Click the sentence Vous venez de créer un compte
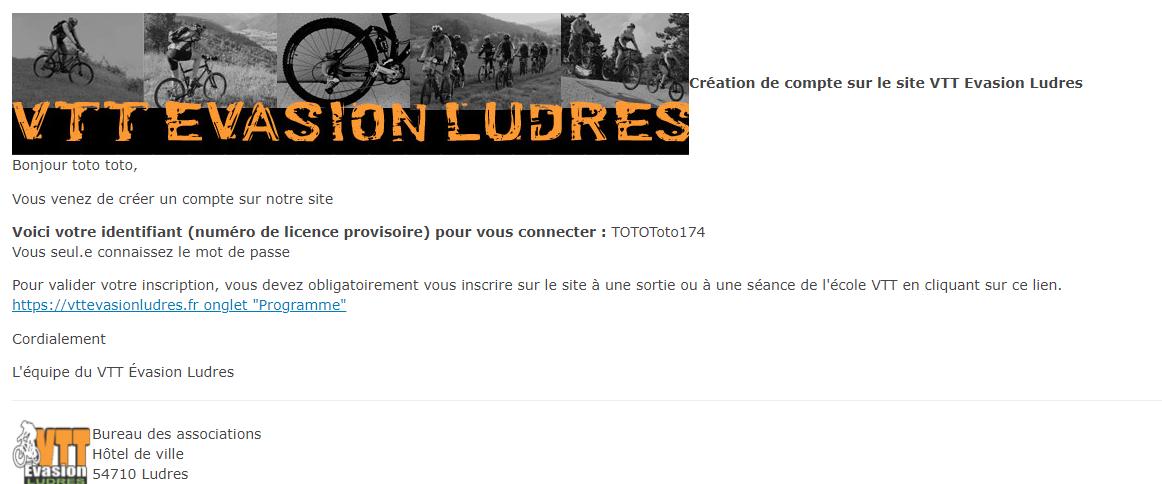This screenshot has height=484, width=1162. tap(173, 199)
